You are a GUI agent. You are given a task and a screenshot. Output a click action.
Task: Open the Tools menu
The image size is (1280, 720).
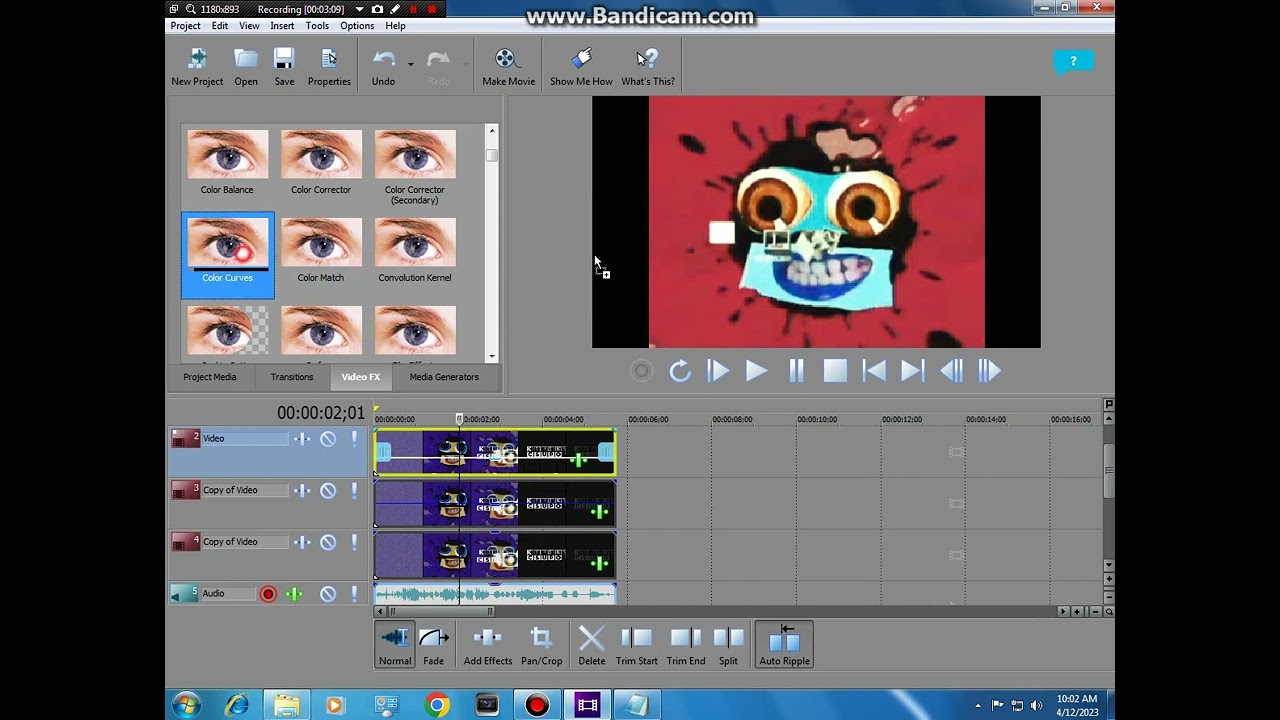(x=317, y=26)
